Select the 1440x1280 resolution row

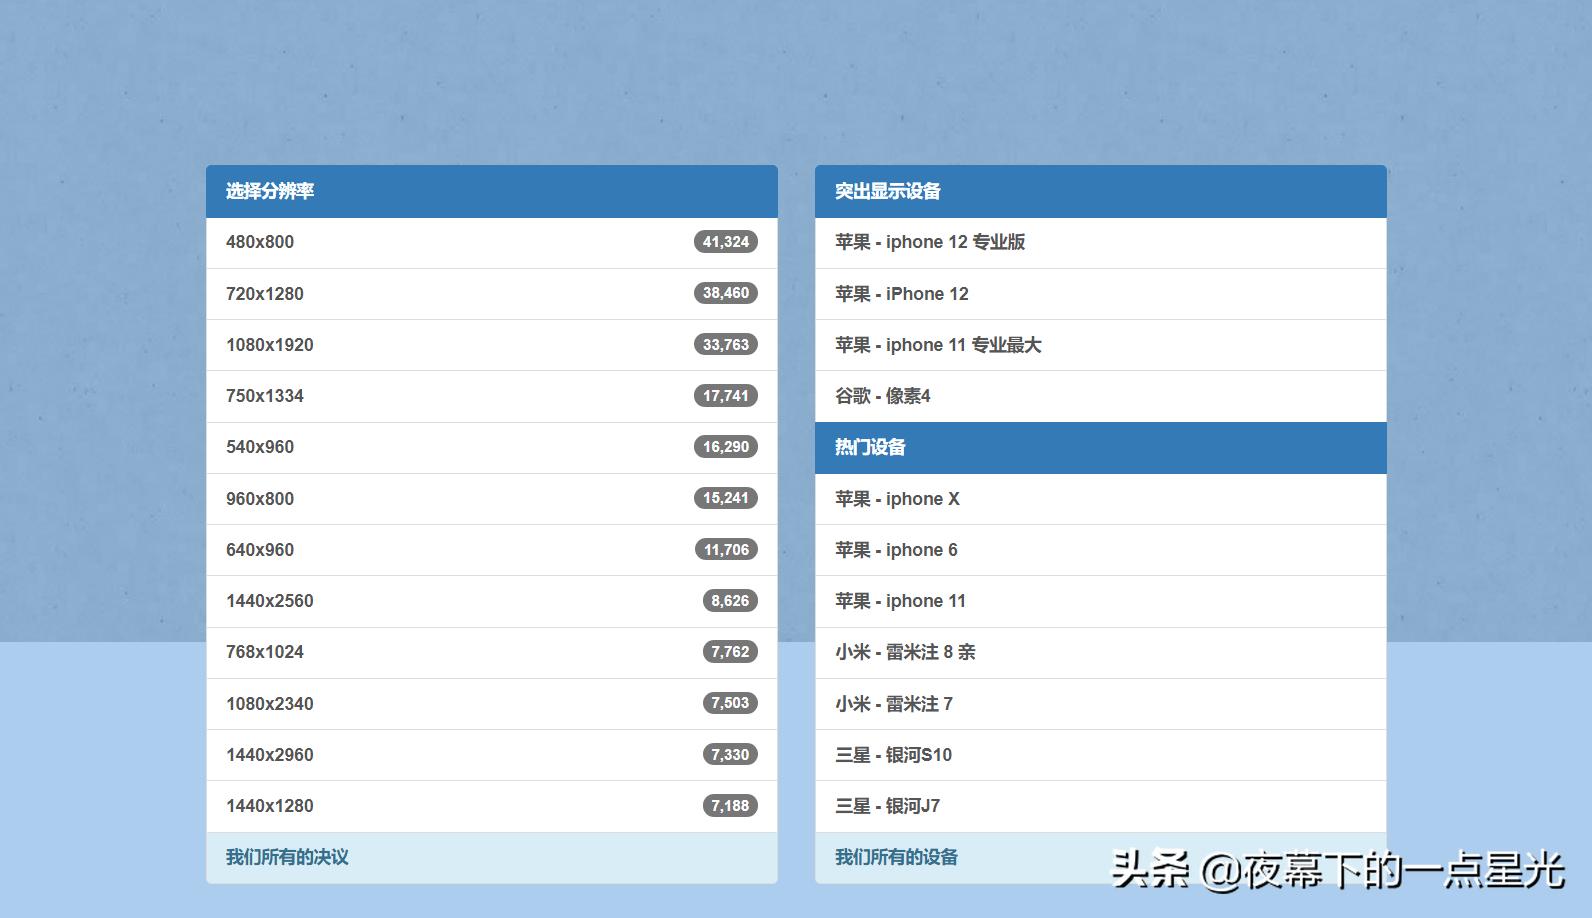pos(492,806)
